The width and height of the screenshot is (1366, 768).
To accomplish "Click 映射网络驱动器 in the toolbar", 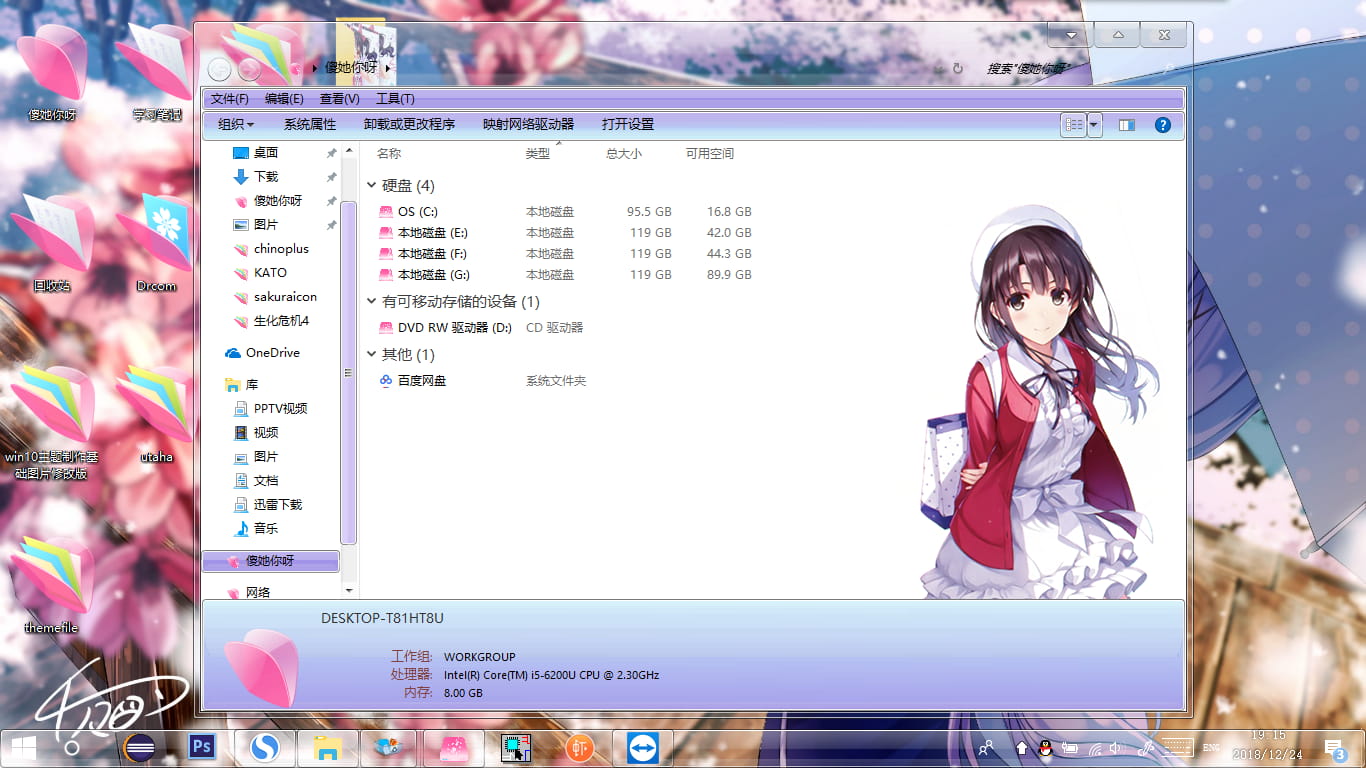I will tap(529, 124).
